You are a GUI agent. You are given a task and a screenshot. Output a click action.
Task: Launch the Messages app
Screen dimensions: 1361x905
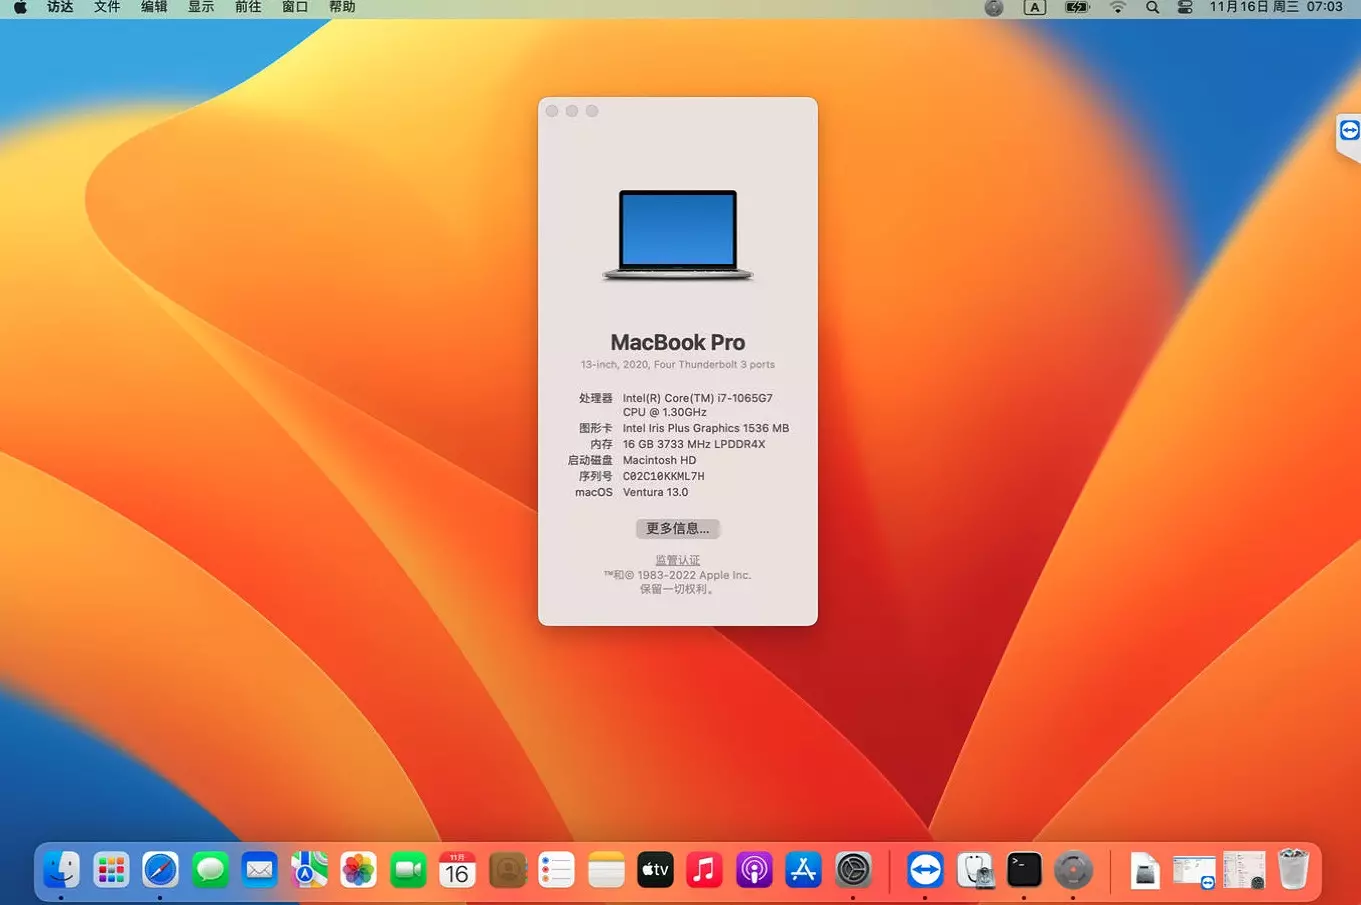coord(210,869)
